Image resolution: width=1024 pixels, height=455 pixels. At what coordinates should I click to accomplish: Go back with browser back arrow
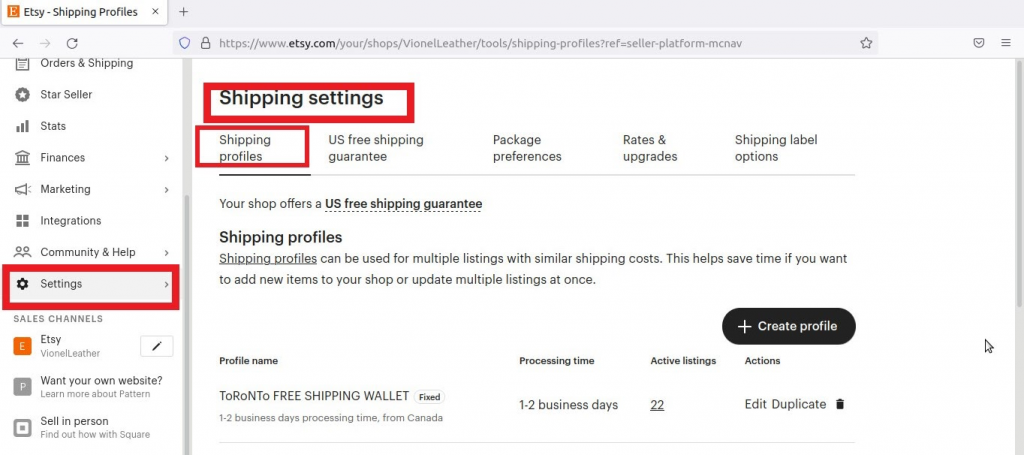18,43
